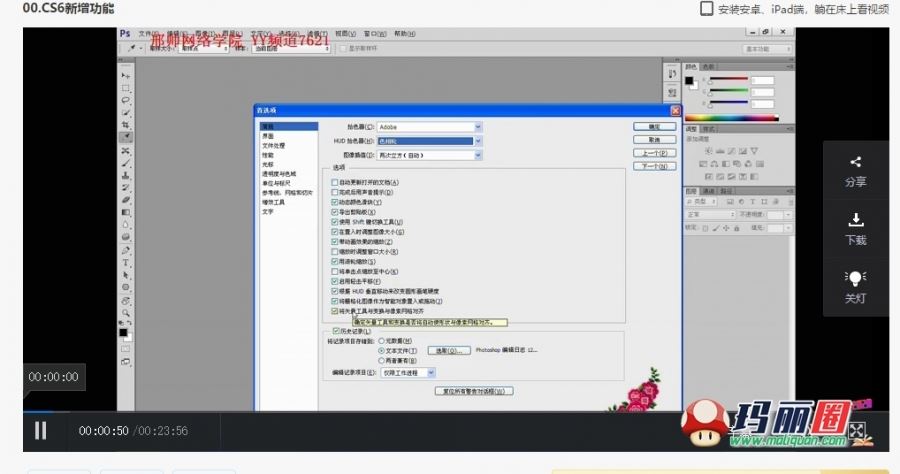Switch to the 样式 panel tab
This screenshot has width=900, height=474.
[709, 129]
